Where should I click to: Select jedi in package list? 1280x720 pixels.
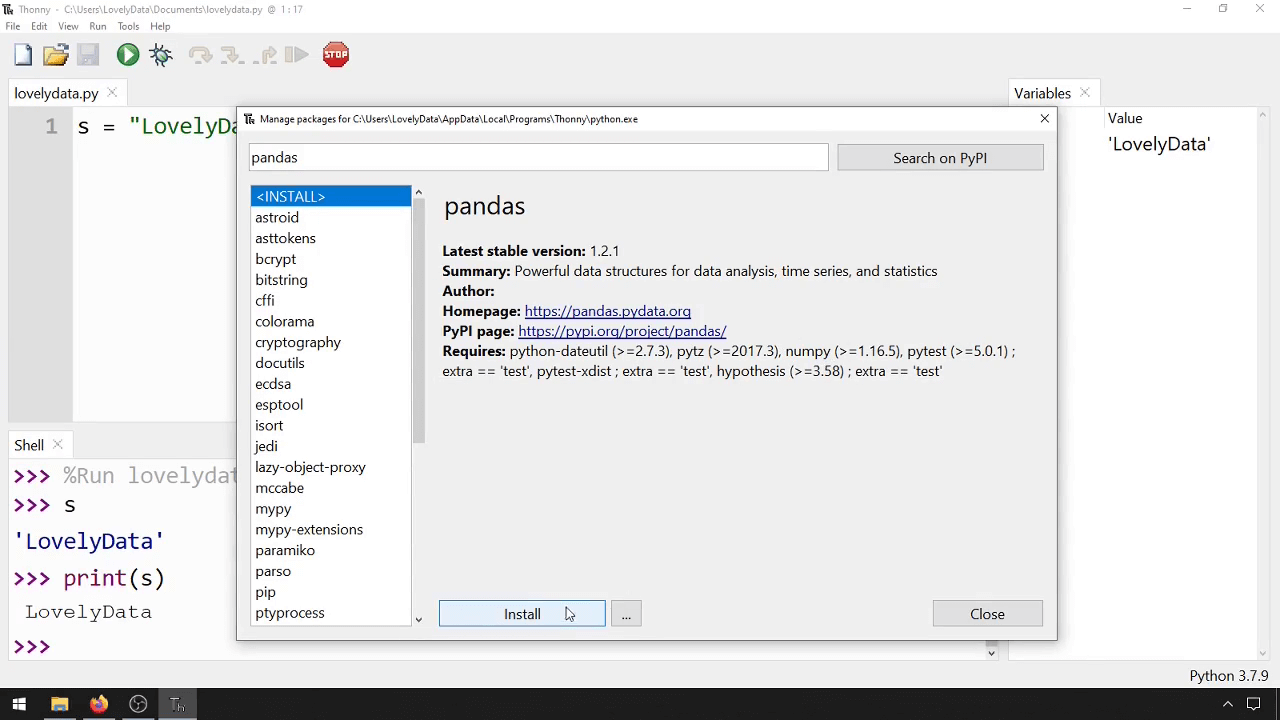click(x=330, y=446)
